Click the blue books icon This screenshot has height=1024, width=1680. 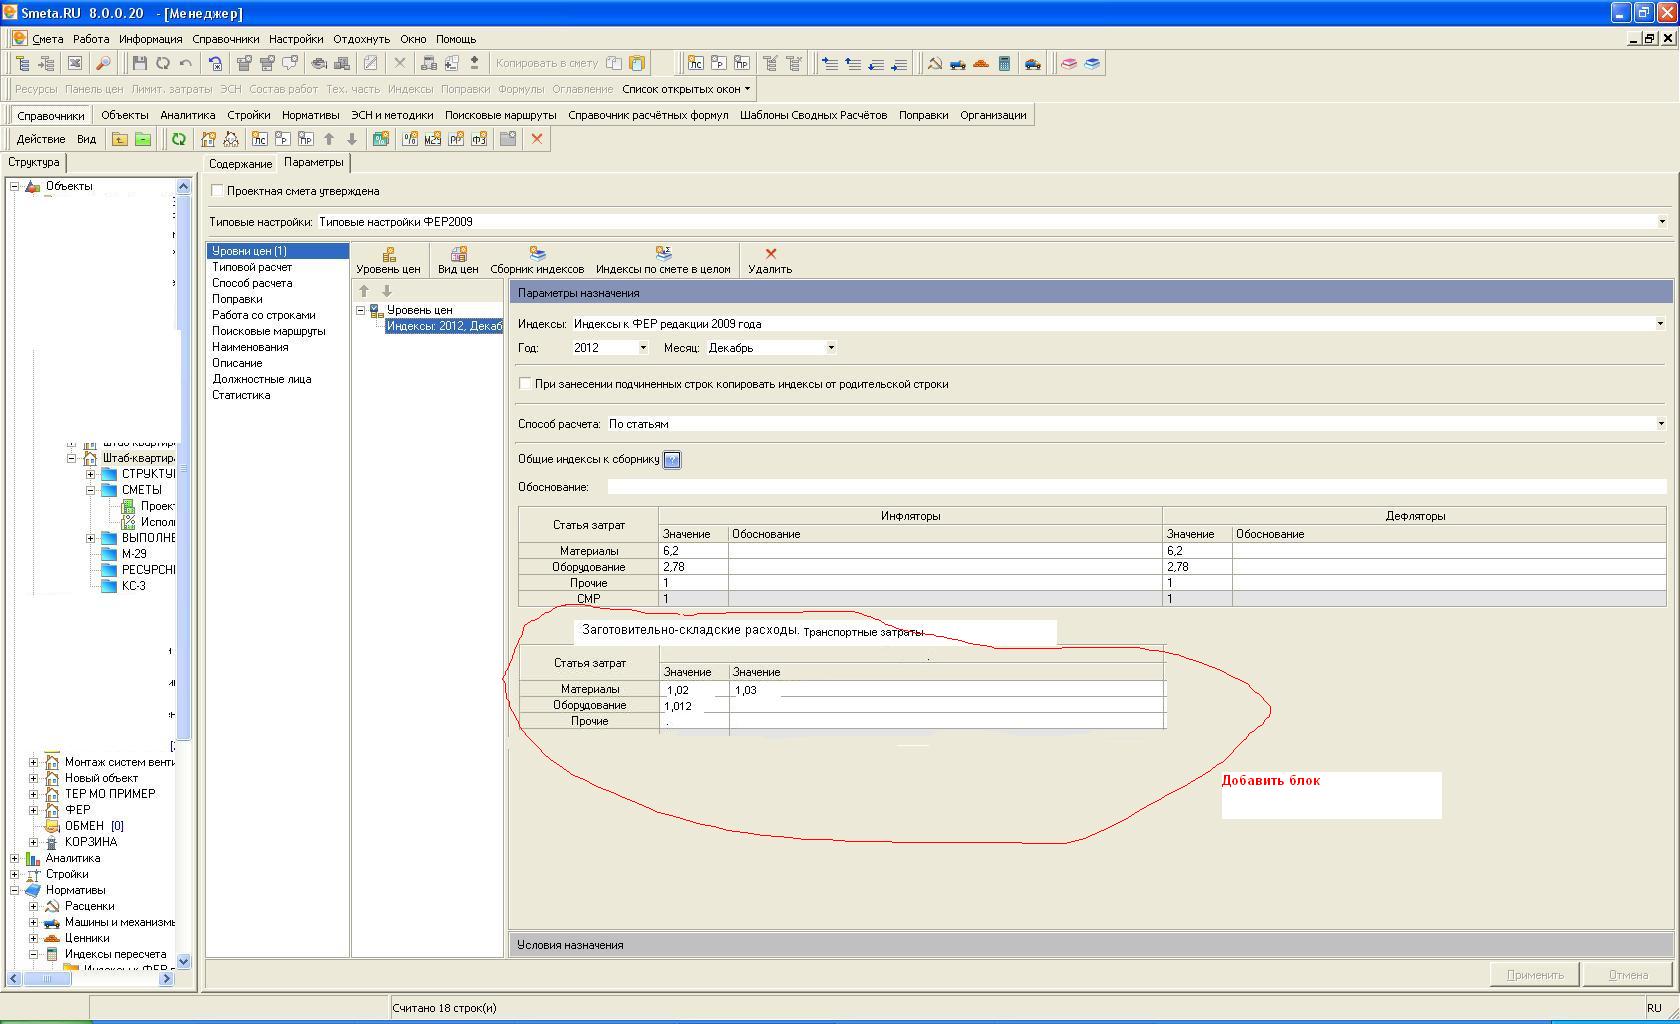click(1092, 63)
